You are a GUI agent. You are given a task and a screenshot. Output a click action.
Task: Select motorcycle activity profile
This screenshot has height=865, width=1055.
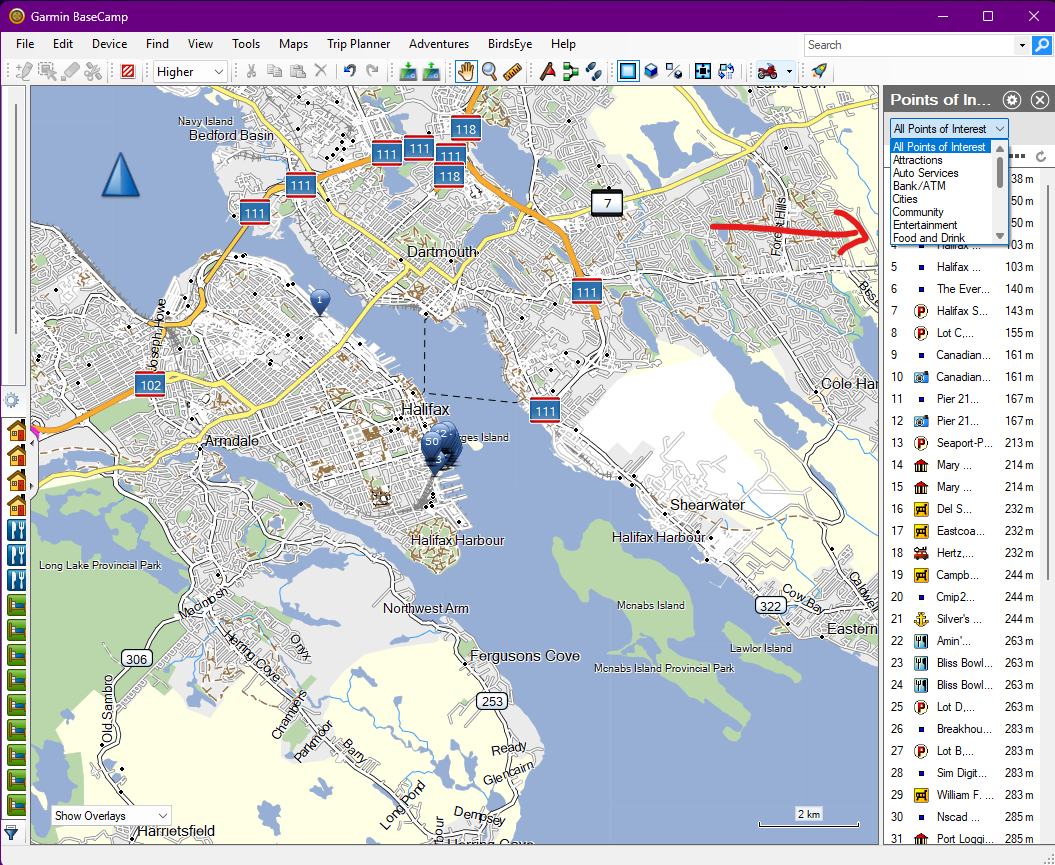tap(768, 71)
